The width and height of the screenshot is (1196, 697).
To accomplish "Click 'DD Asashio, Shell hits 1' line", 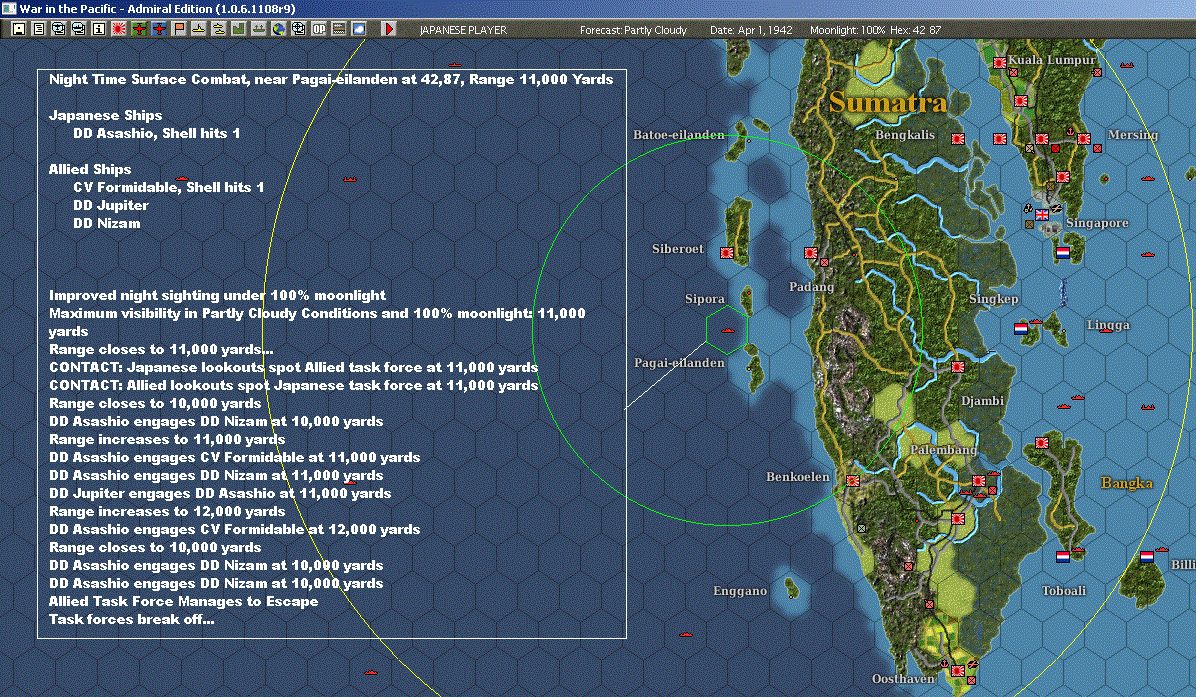I will [156, 133].
